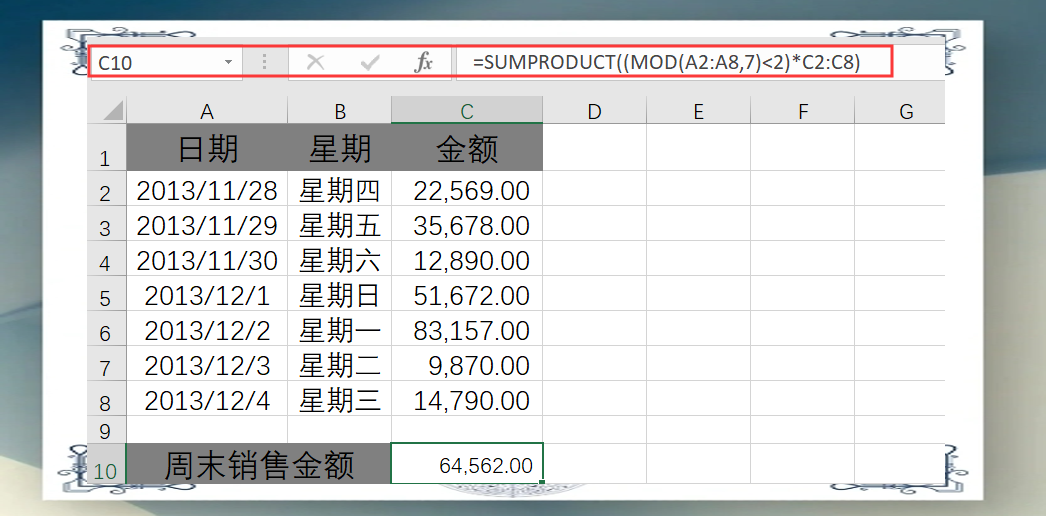Click the Select All corner triangle

pyautogui.click(x=107, y=111)
